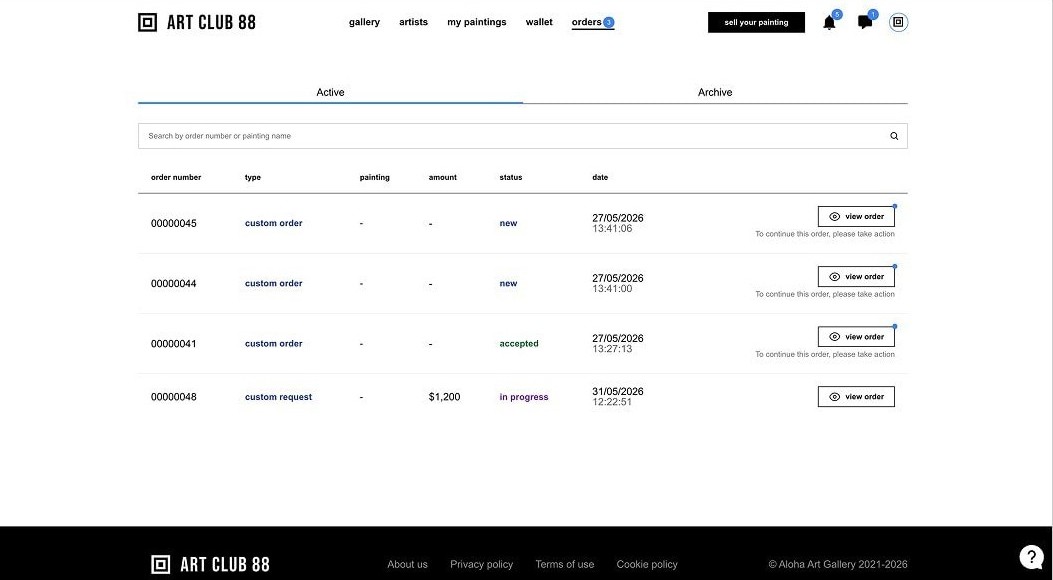Open the chat messages icon
The height and width of the screenshot is (580, 1053).
click(x=865, y=23)
